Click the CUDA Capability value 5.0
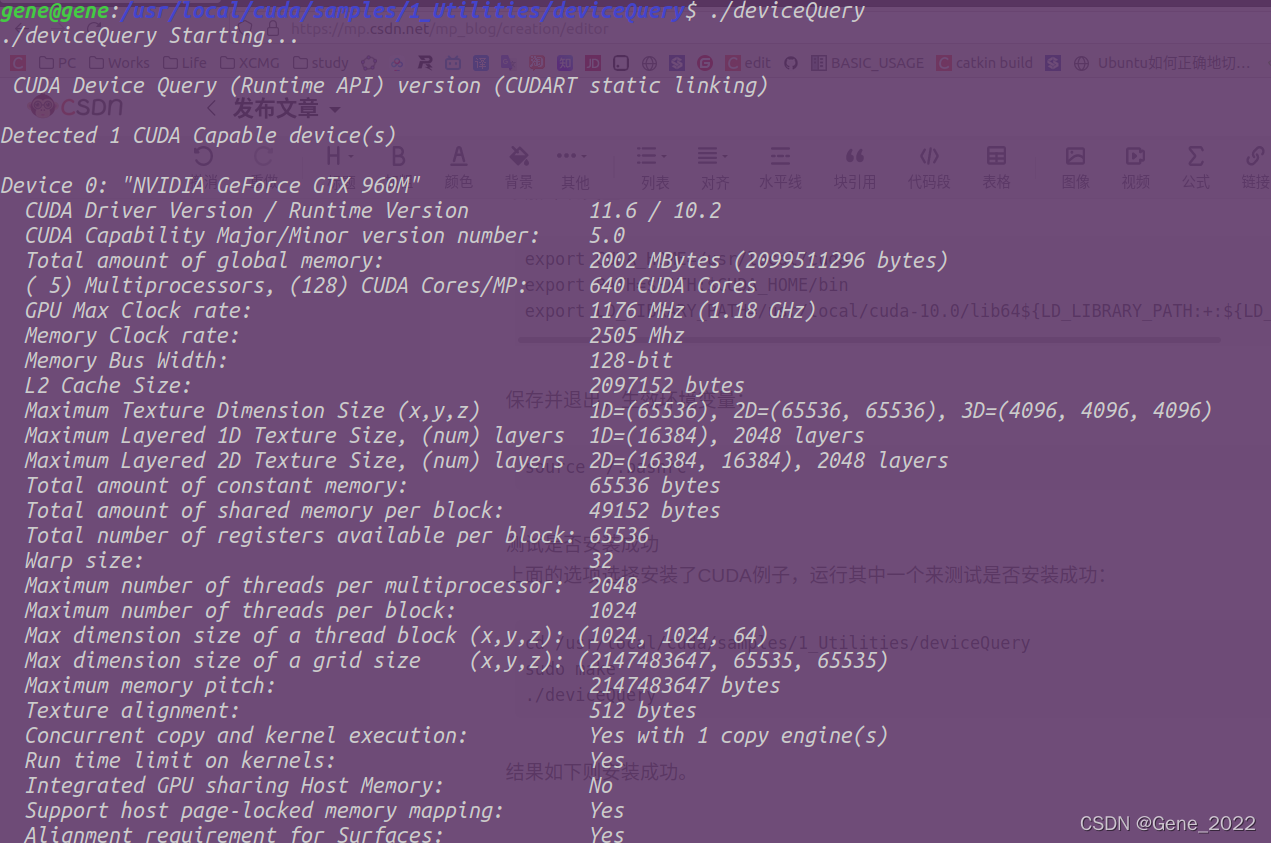Image resolution: width=1271 pixels, height=843 pixels. pos(607,235)
